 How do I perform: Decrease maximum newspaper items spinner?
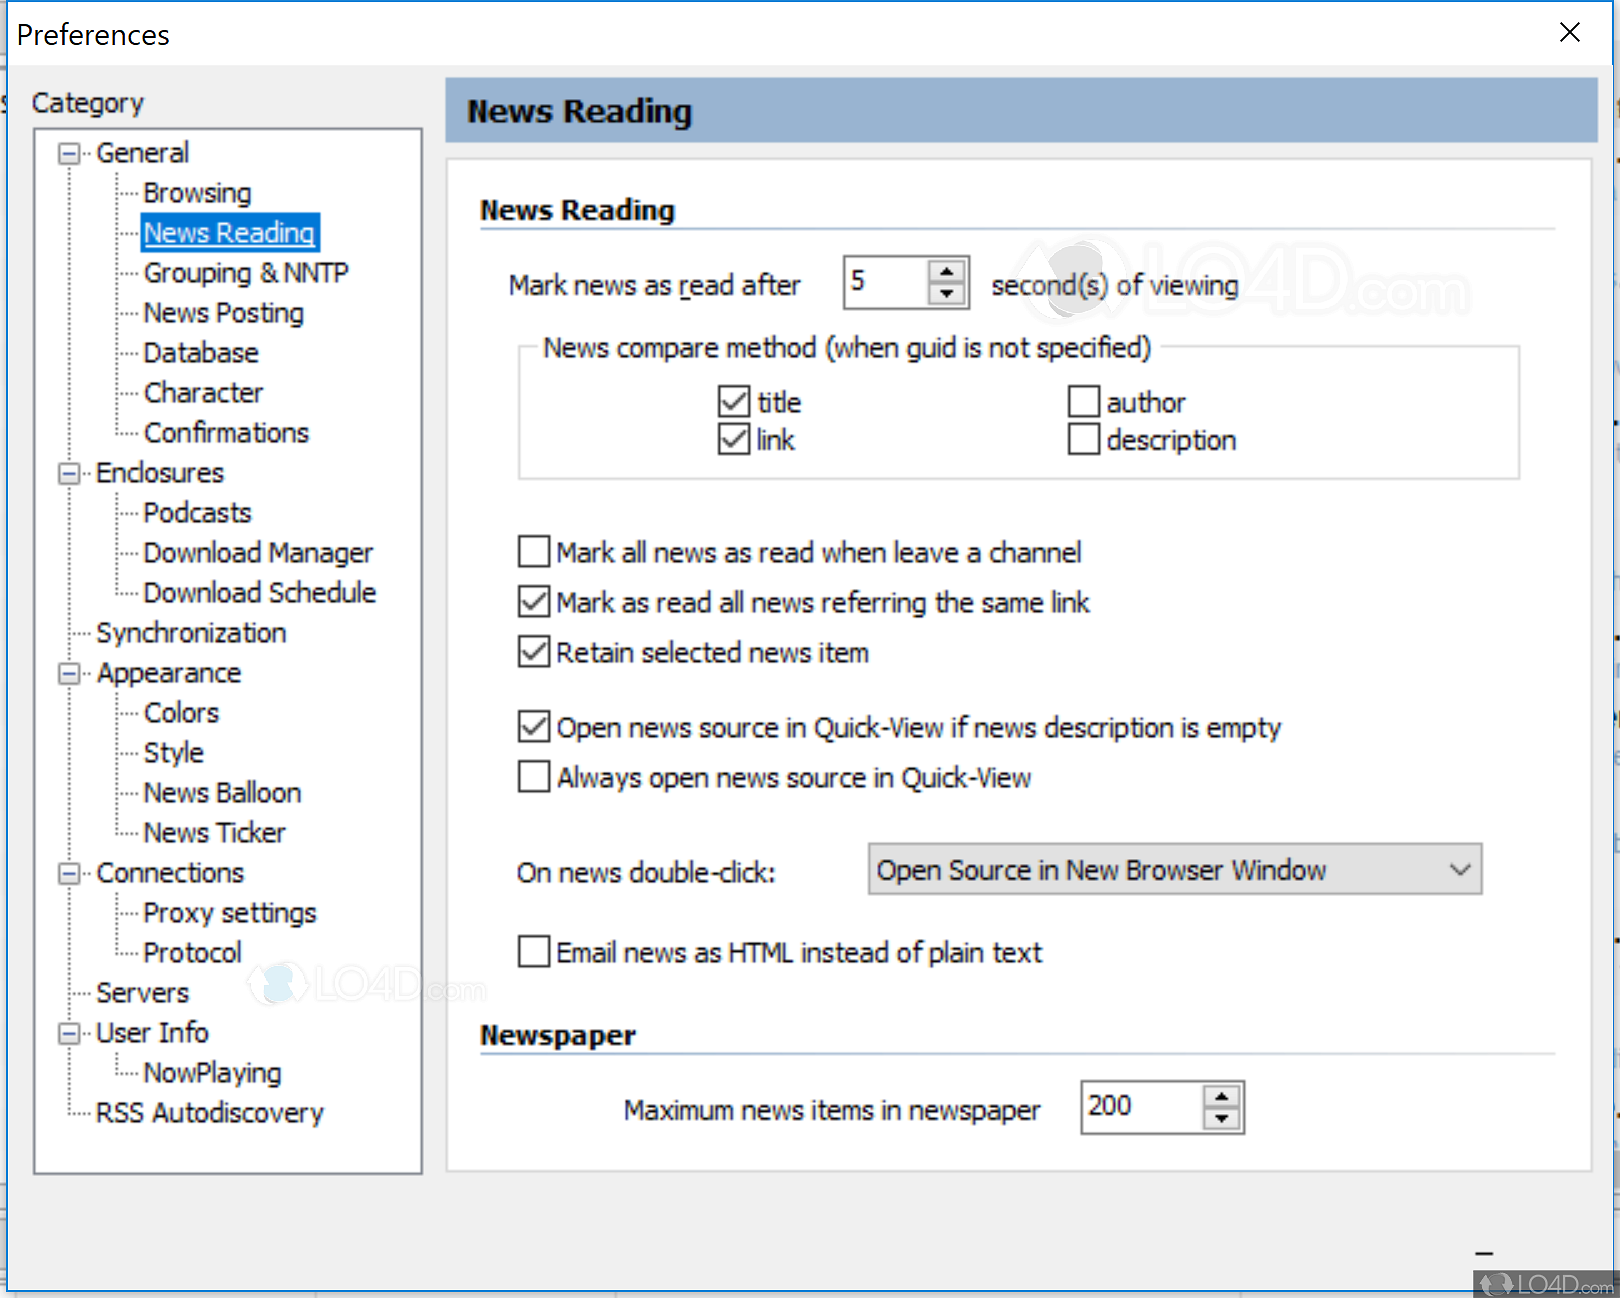tap(1221, 1119)
